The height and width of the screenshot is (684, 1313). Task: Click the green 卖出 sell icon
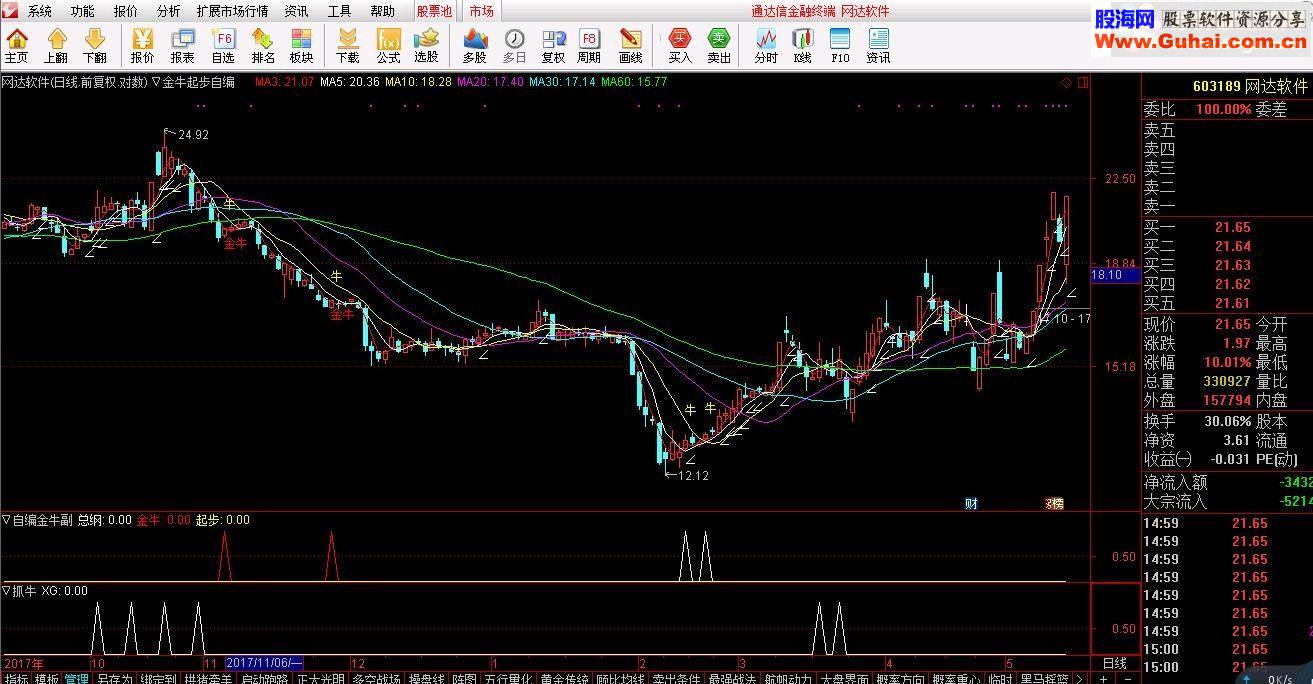pyautogui.click(x=719, y=46)
